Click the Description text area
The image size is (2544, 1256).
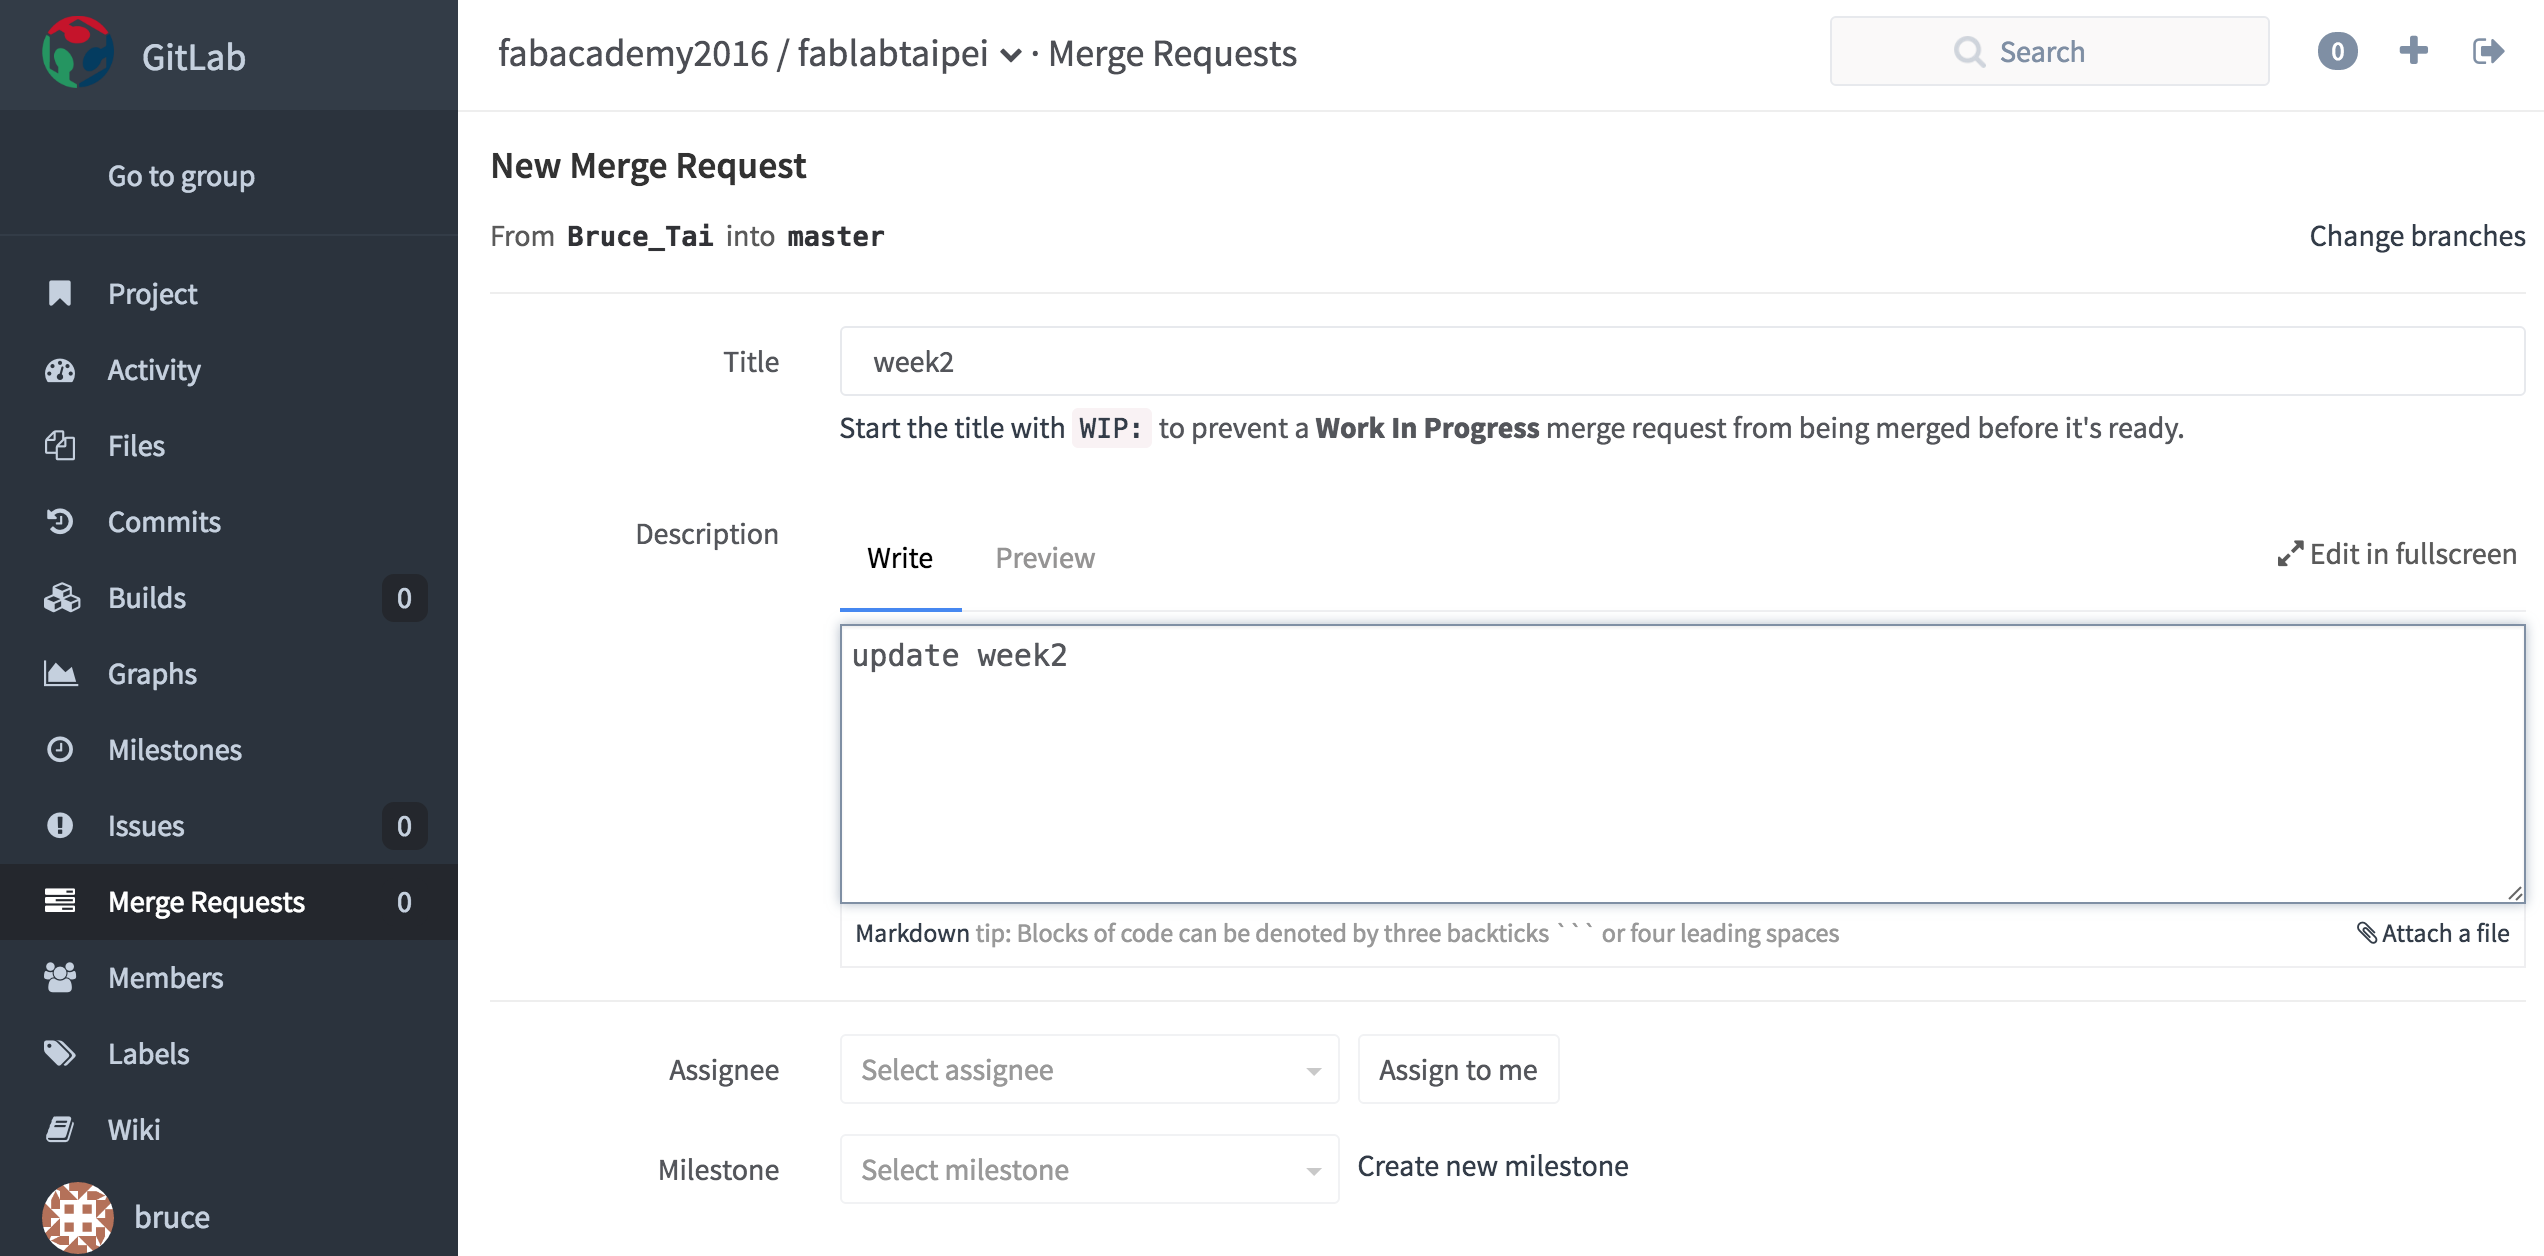tap(1682, 764)
